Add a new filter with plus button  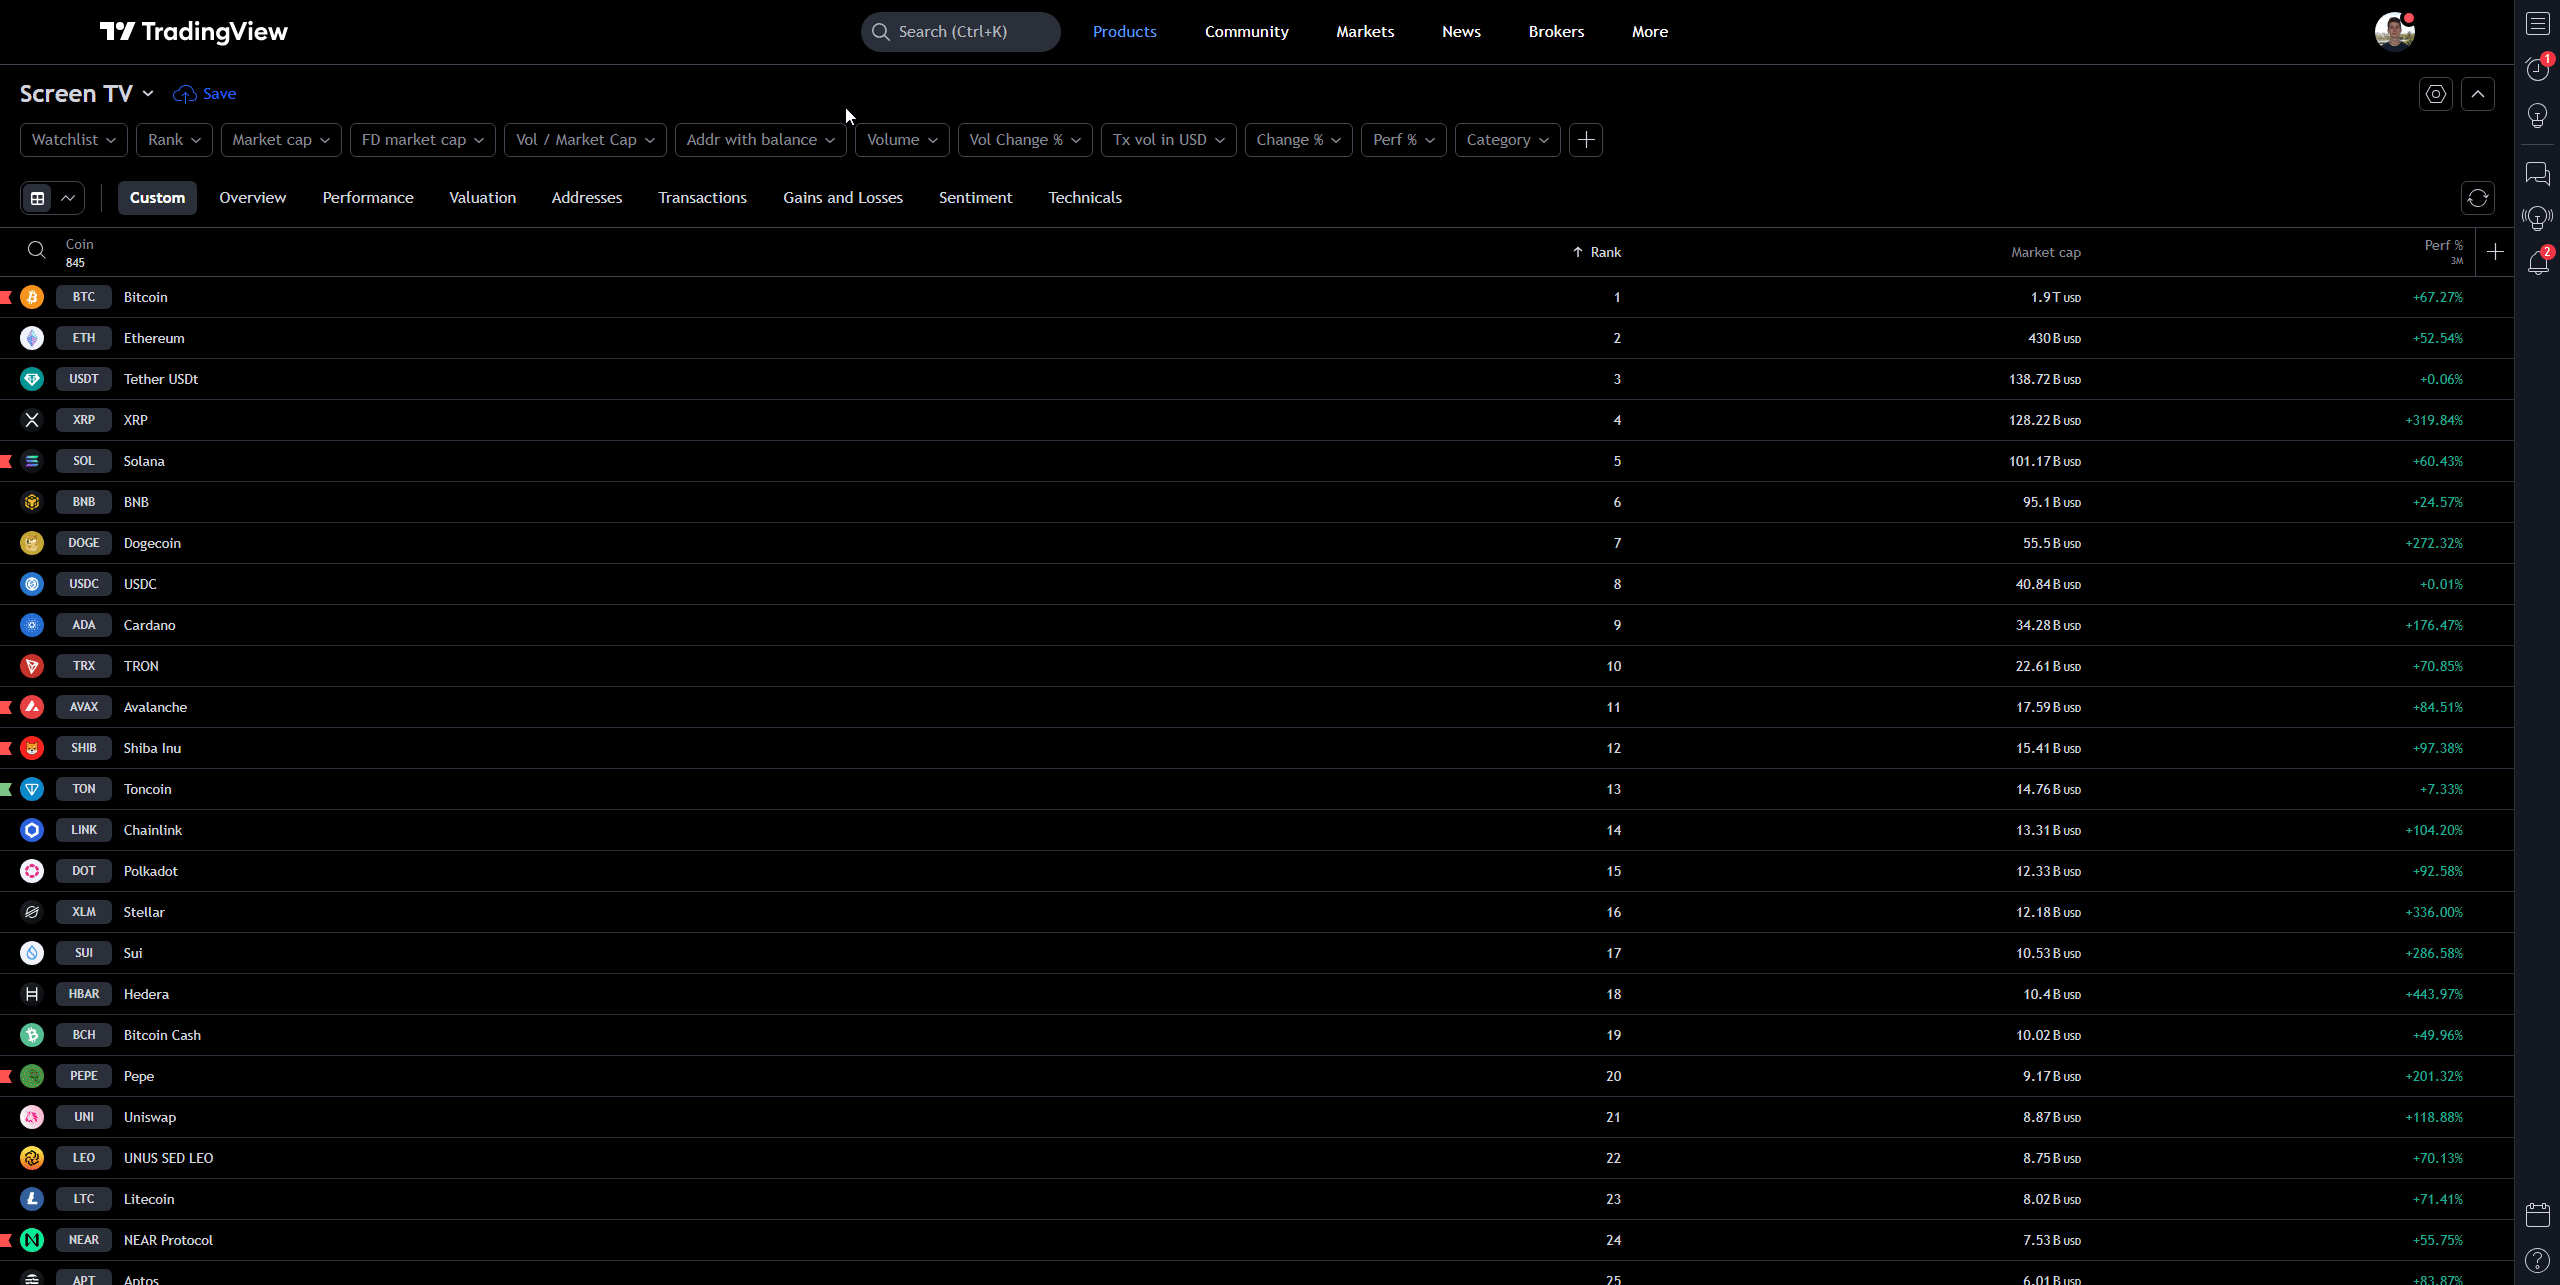(x=1586, y=140)
